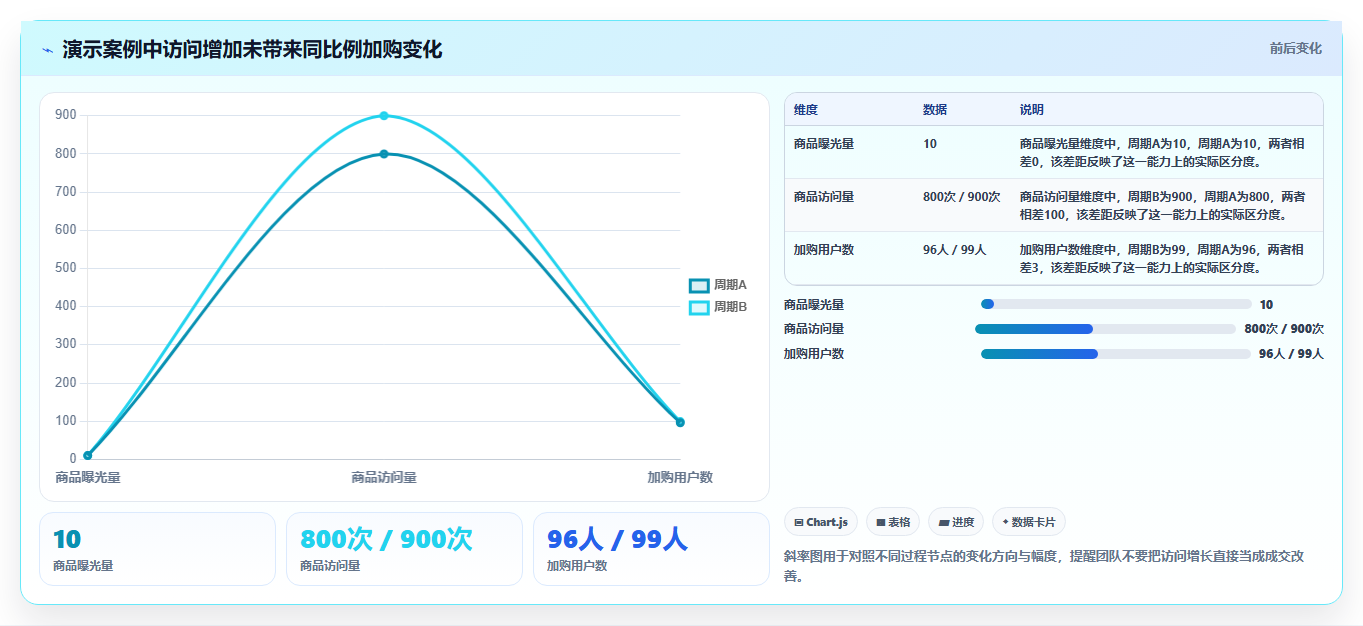Click the 800次 / 900次 table cell

[x=962, y=197]
